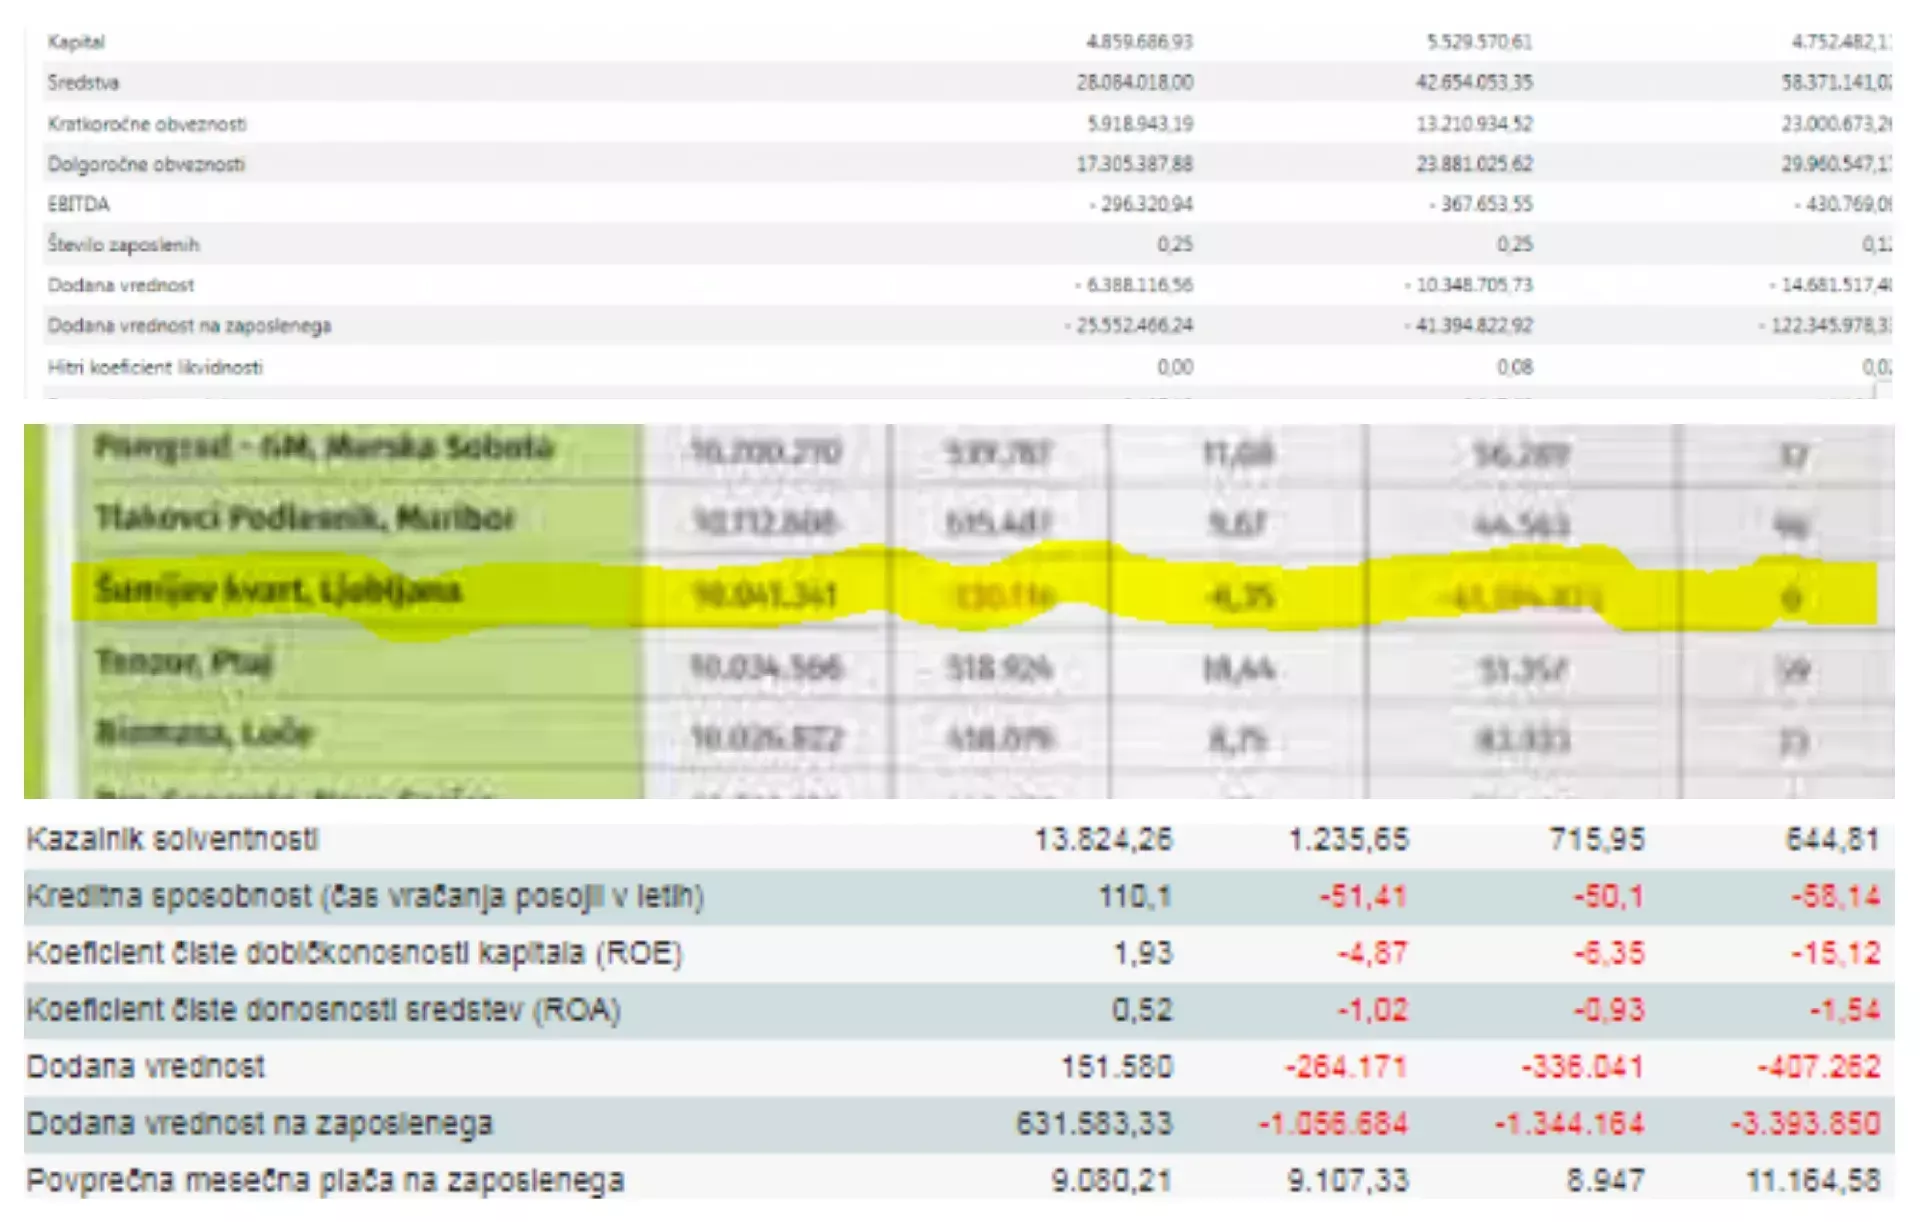
Task: Click the Kapital row label
Action: point(76,42)
